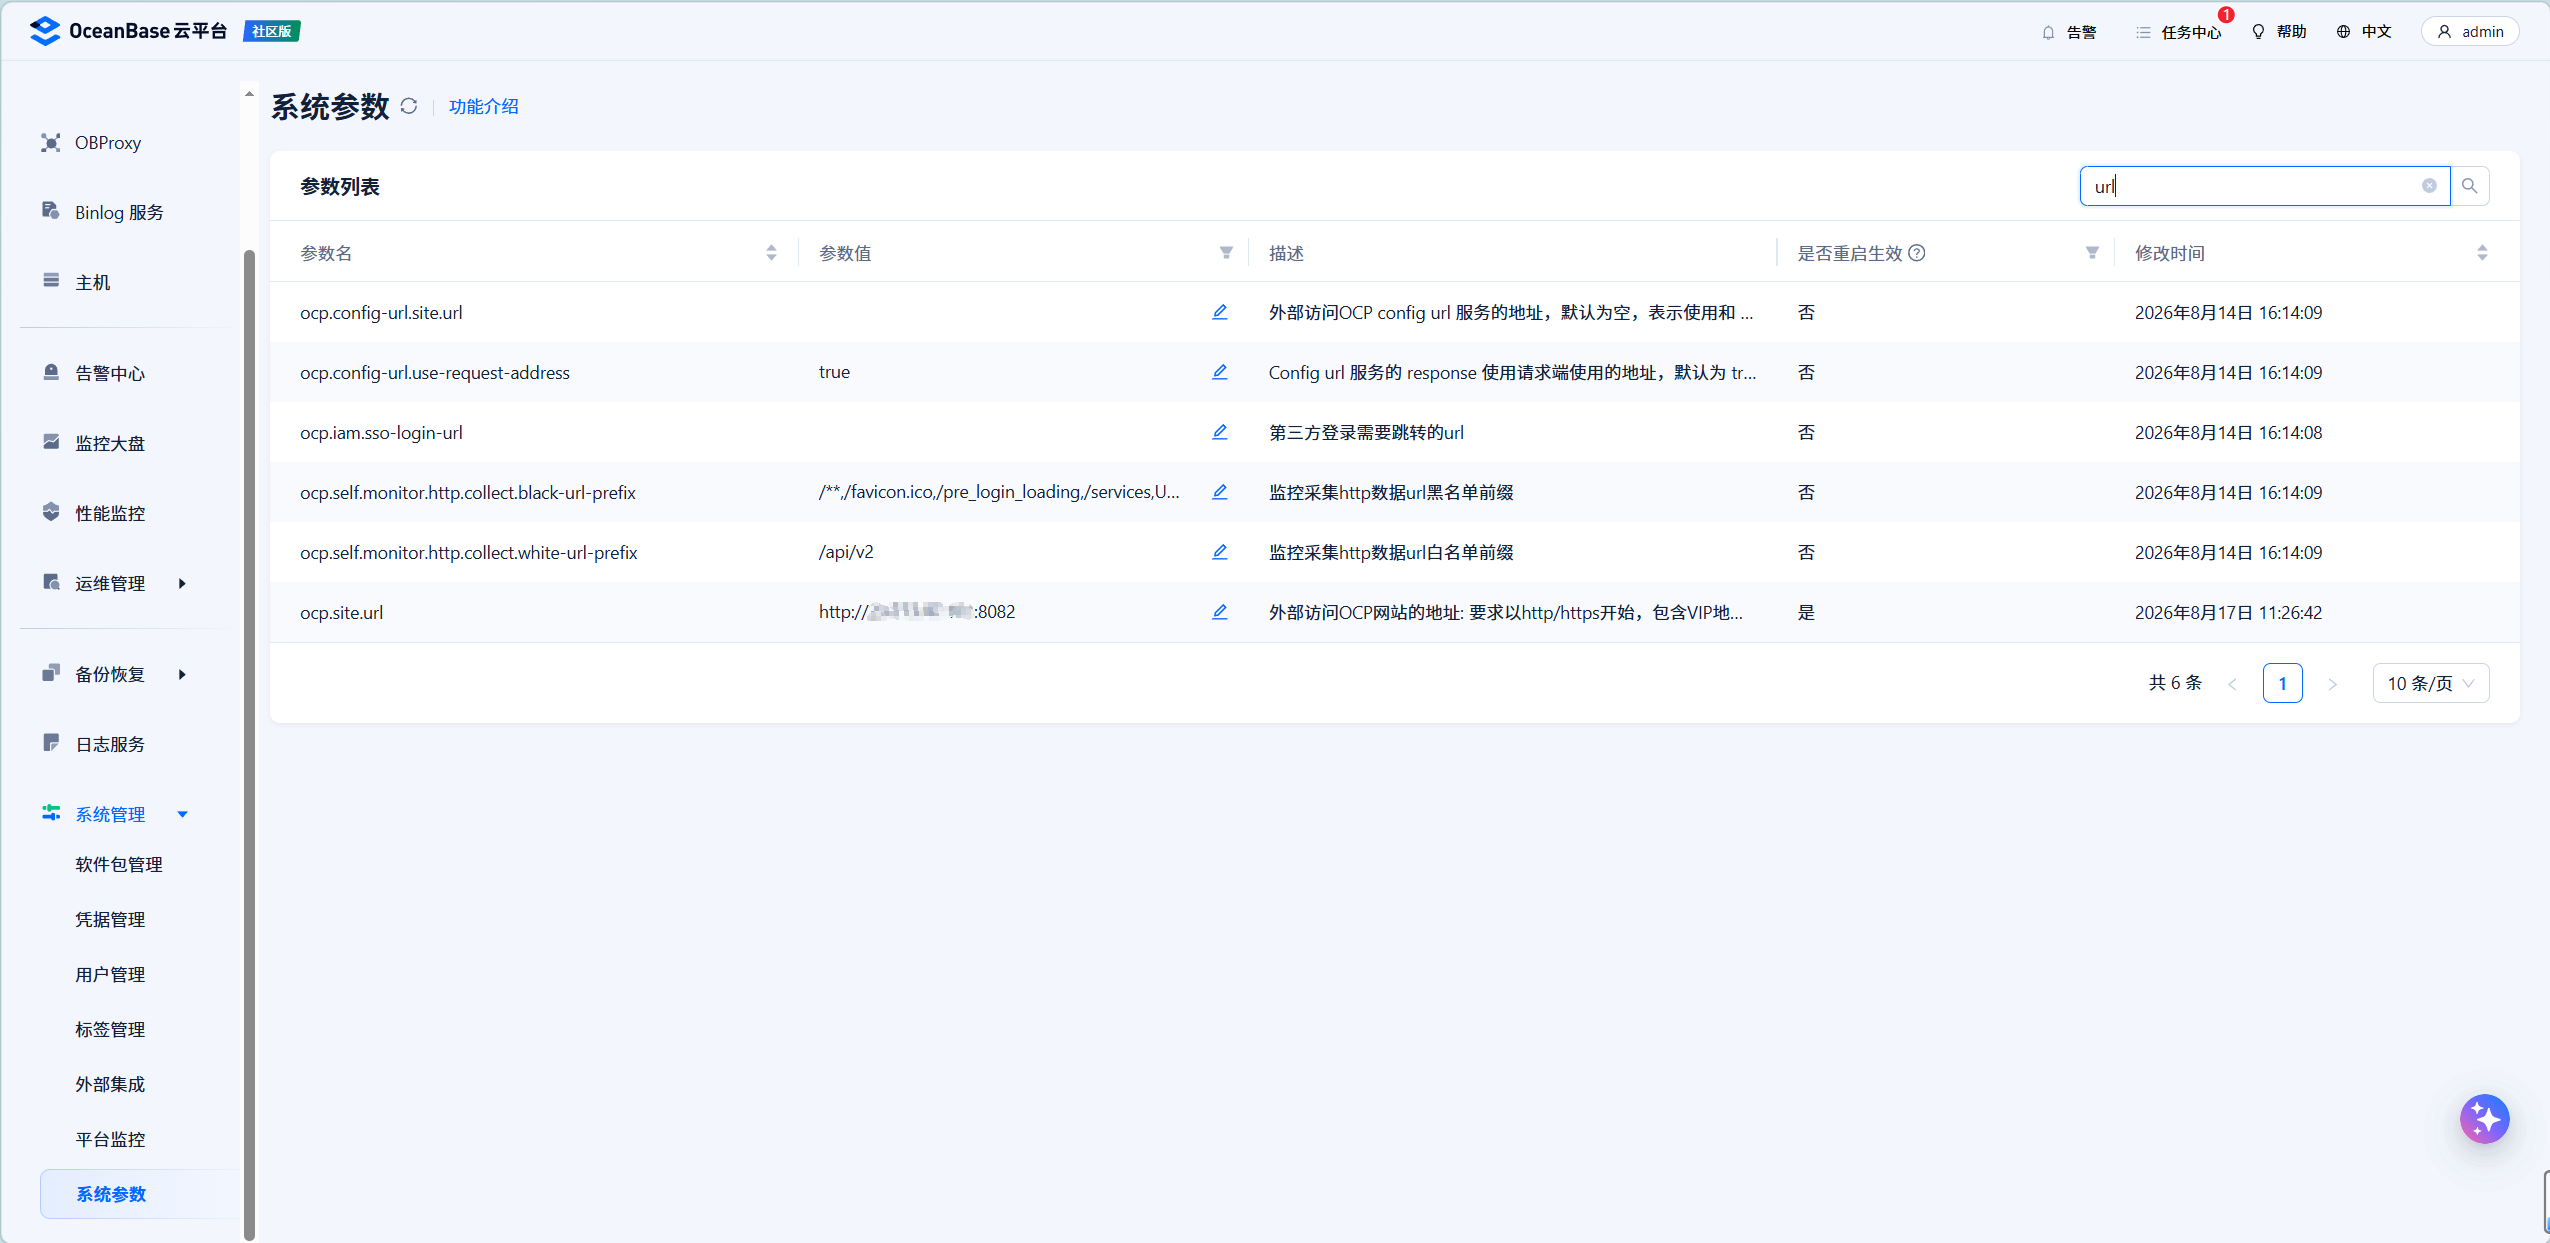Viewport: 2550px width, 1243px height.
Task: Click the 社区版 edition badge
Action: (x=272, y=31)
